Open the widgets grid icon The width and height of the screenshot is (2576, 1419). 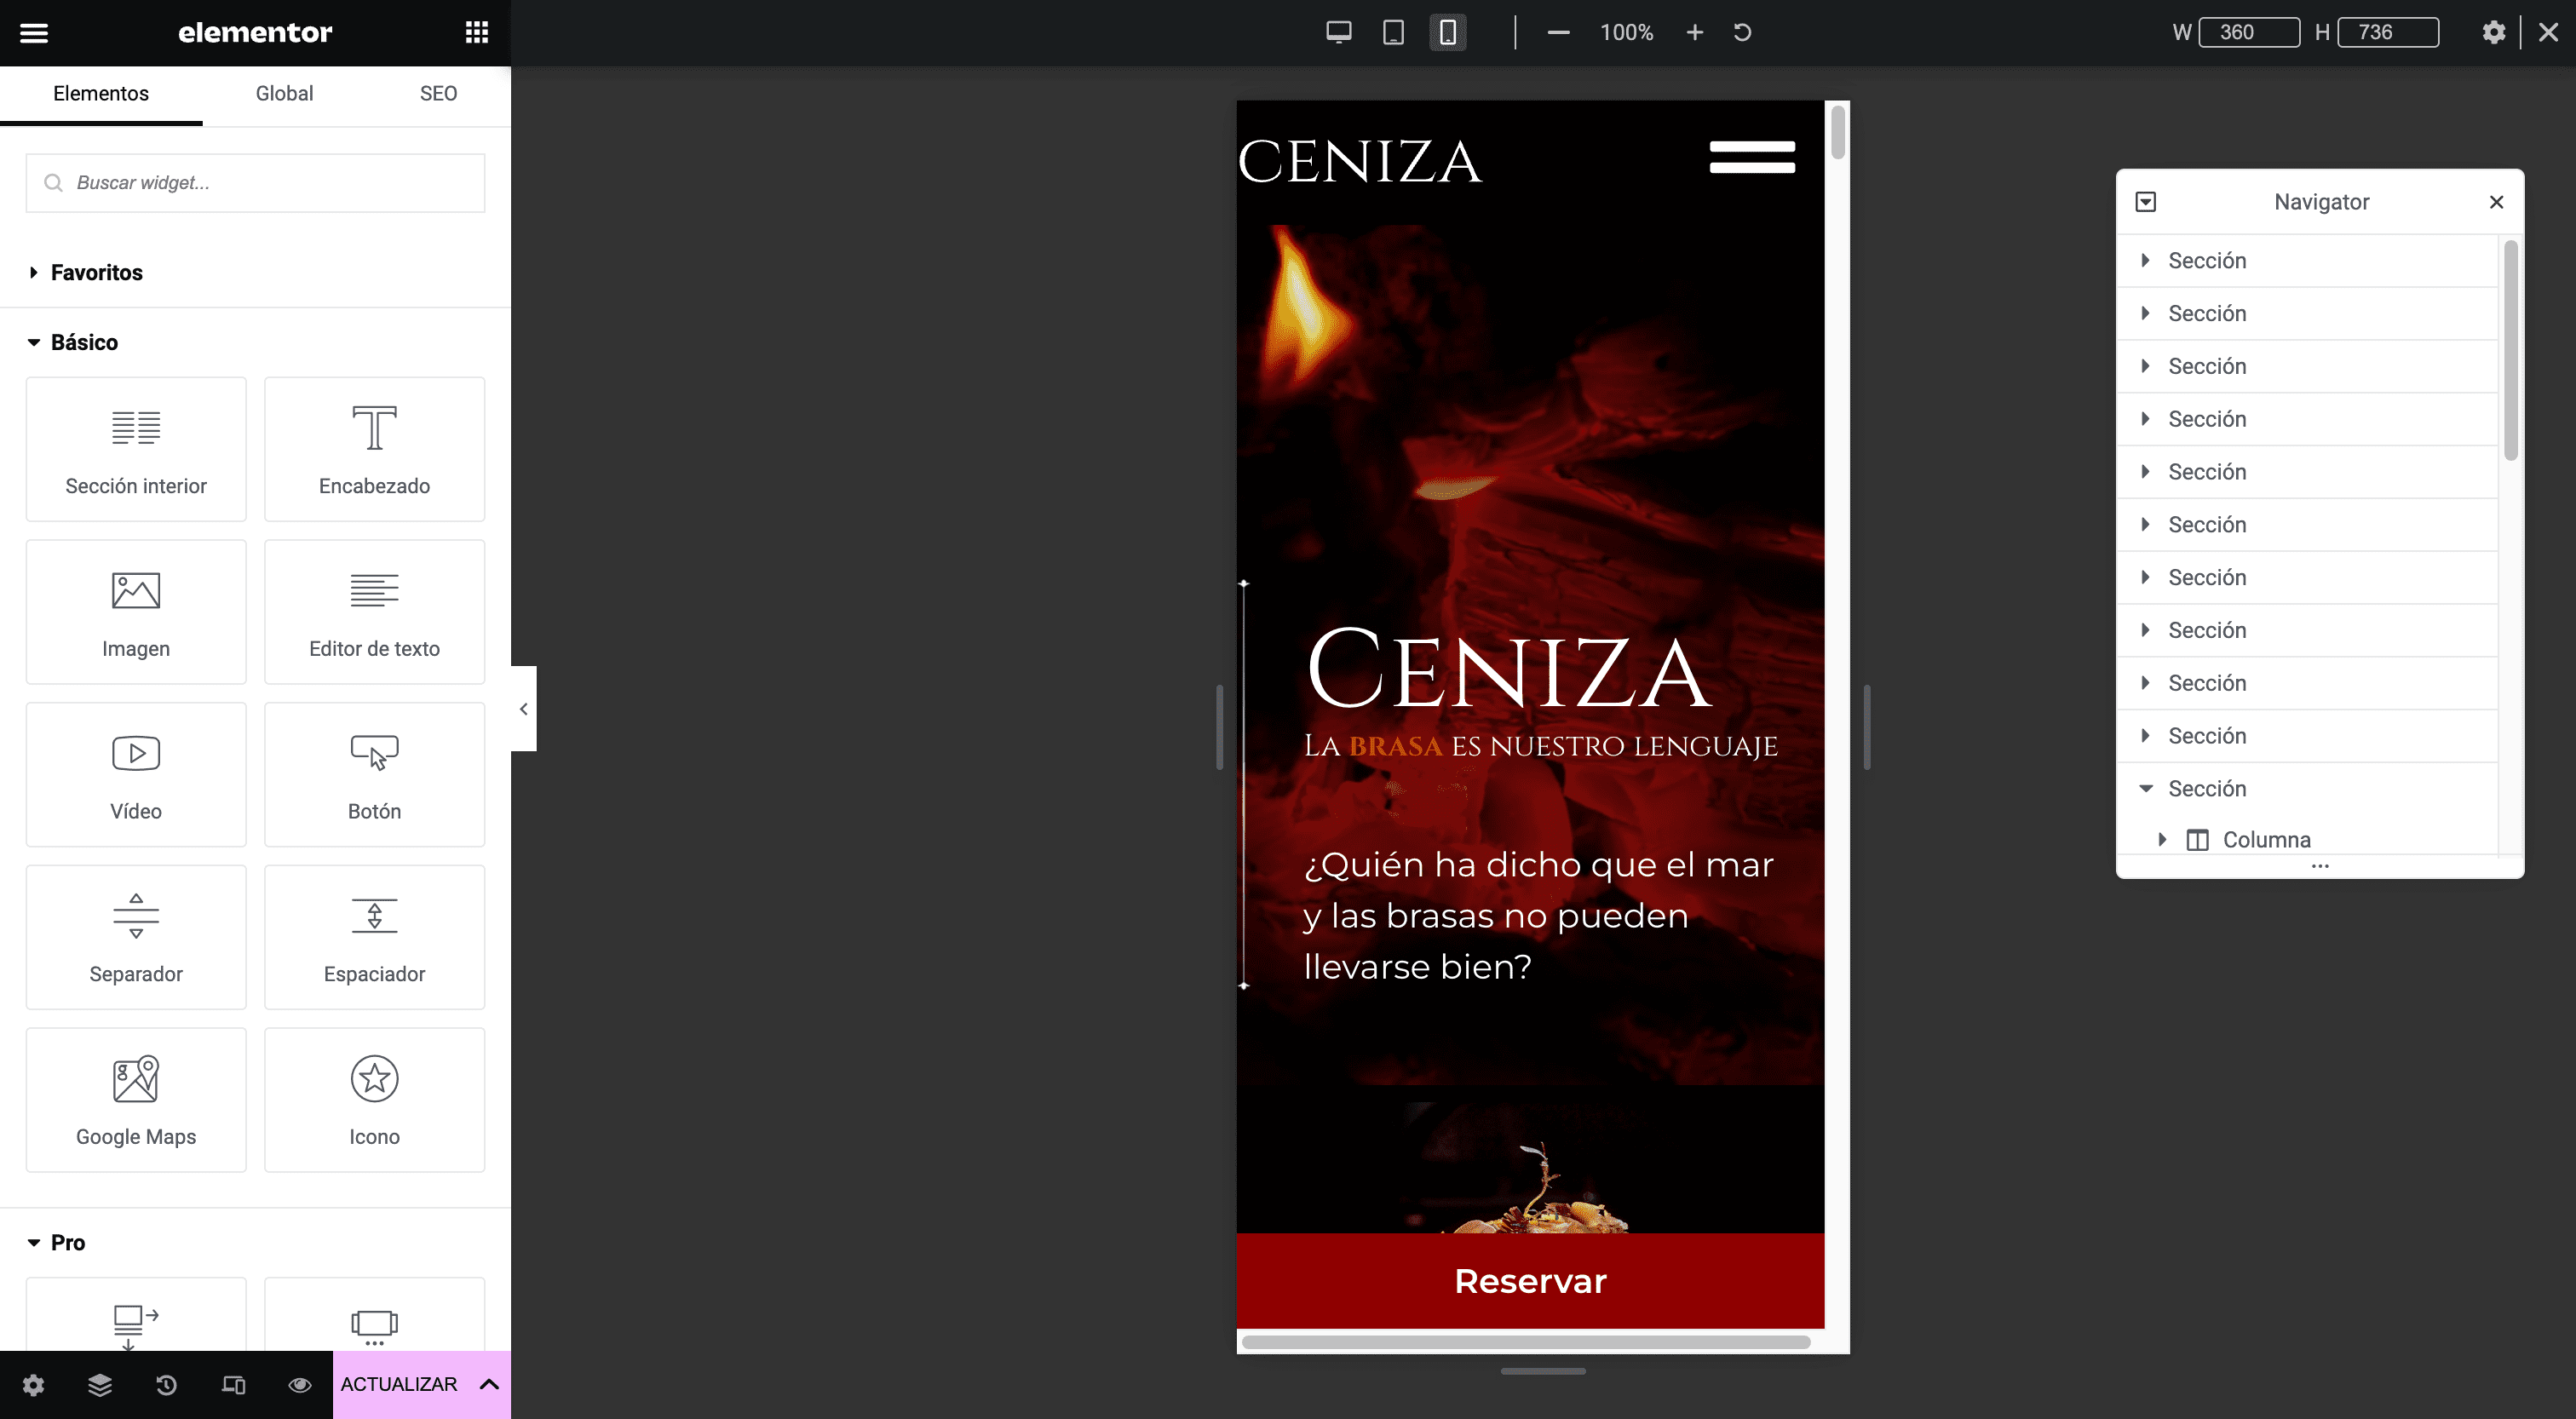click(x=477, y=33)
